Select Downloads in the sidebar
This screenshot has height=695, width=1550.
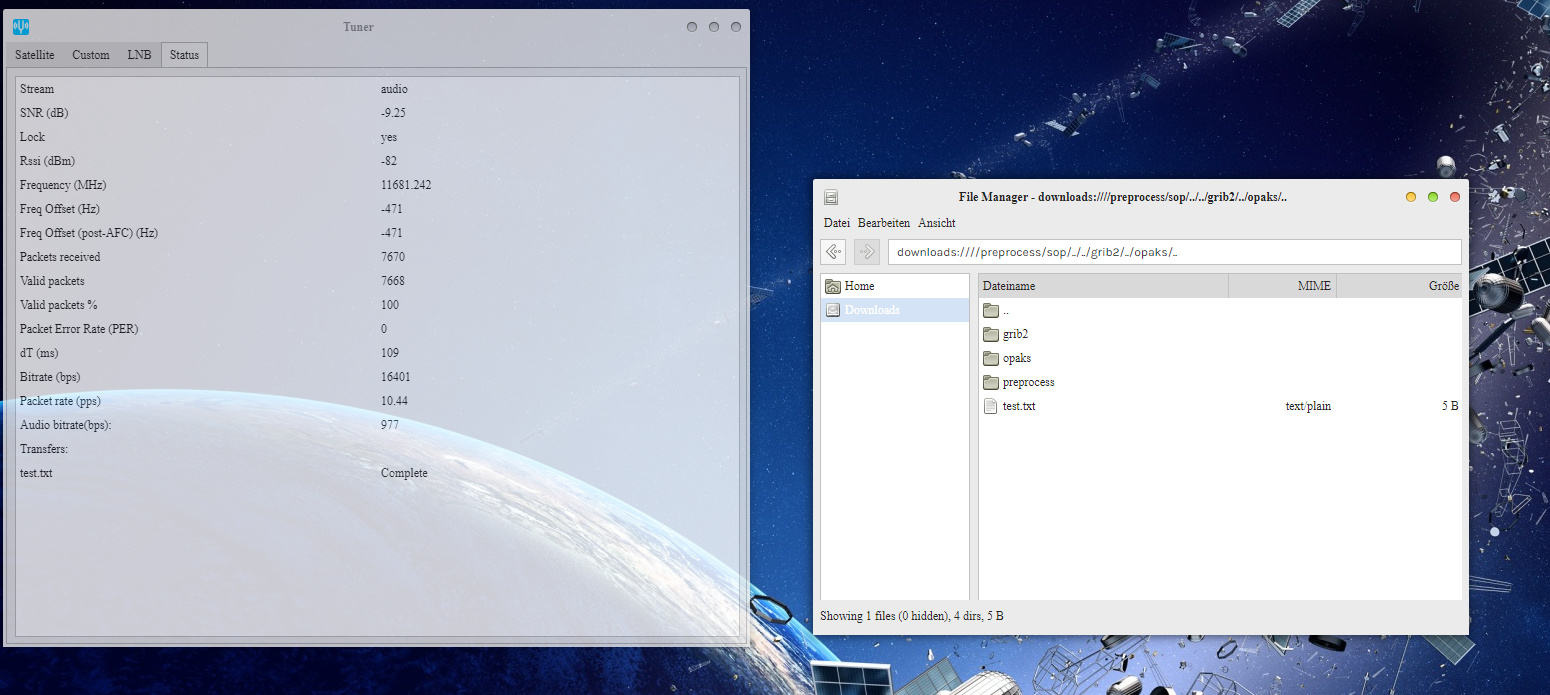tap(895, 310)
